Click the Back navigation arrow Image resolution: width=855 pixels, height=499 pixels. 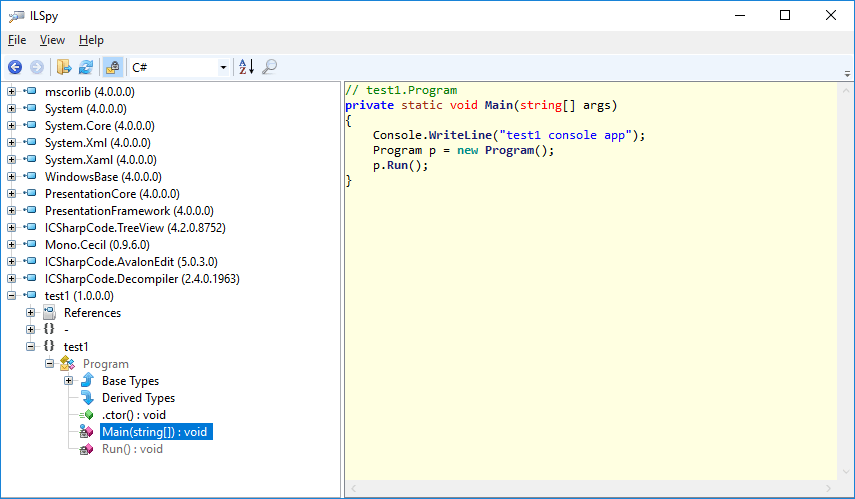click(15, 67)
